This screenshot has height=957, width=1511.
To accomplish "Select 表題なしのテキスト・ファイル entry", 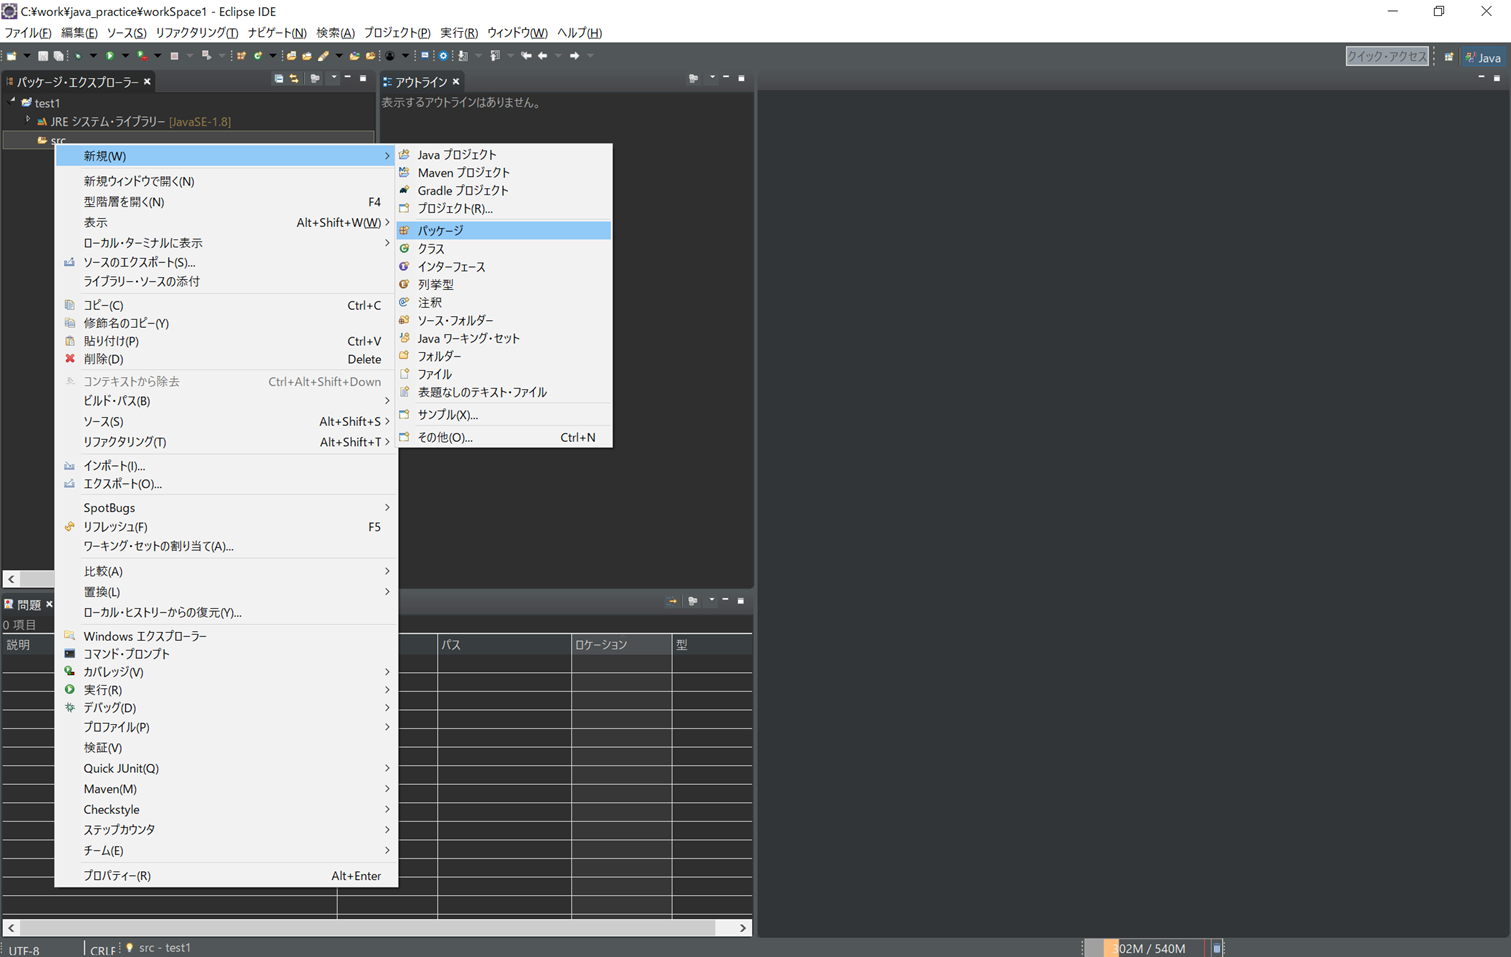I will pos(504,393).
